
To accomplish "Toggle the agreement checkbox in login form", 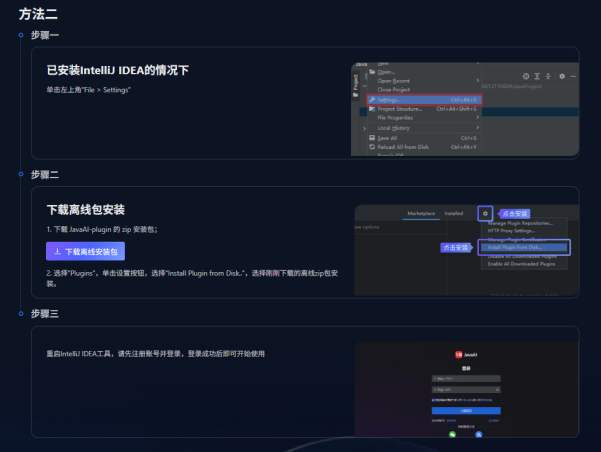I will (433, 400).
